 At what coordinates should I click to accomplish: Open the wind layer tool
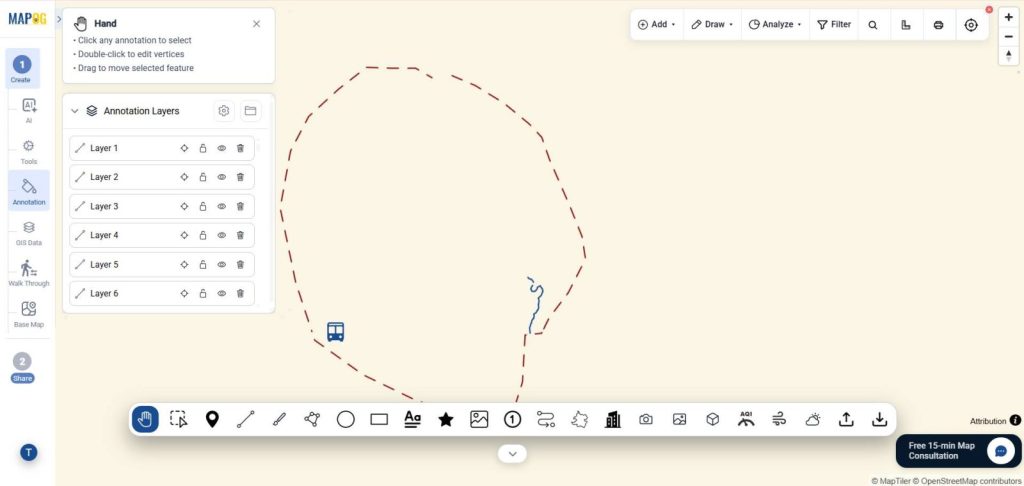(779, 419)
